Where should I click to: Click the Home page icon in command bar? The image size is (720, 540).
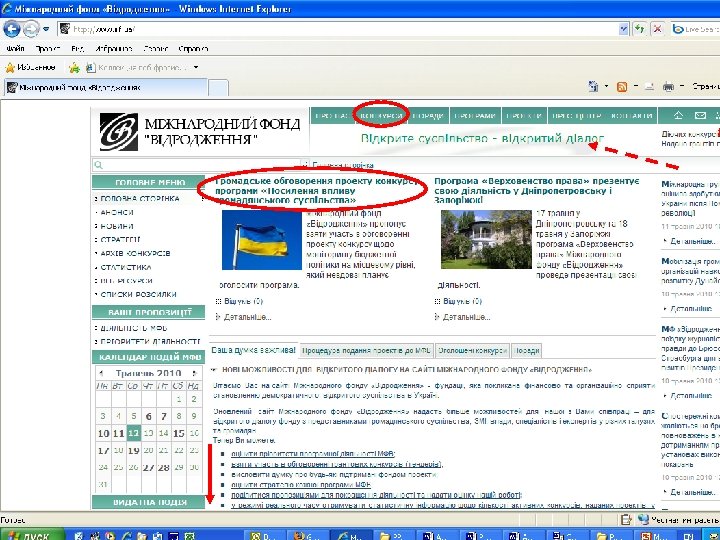coord(593,86)
